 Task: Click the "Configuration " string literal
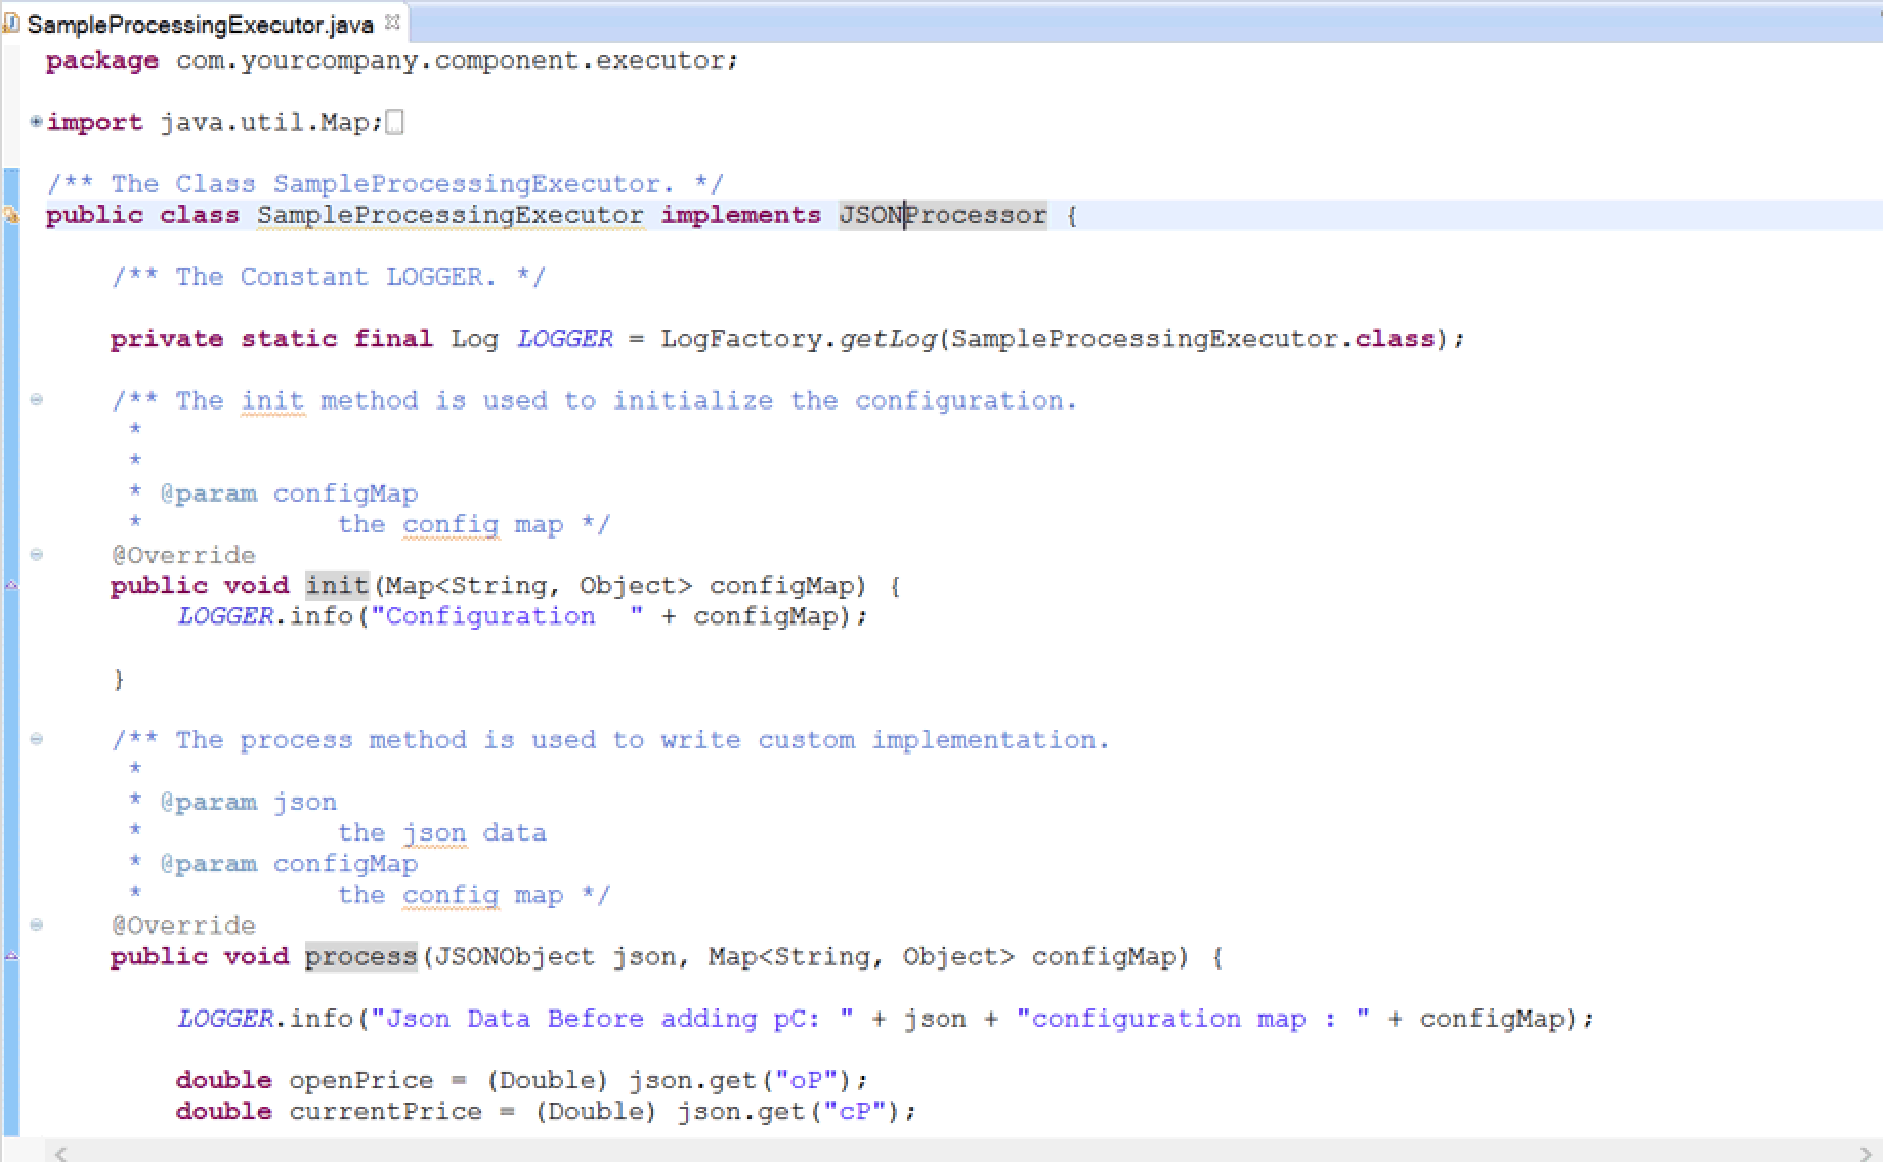(x=507, y=616)
